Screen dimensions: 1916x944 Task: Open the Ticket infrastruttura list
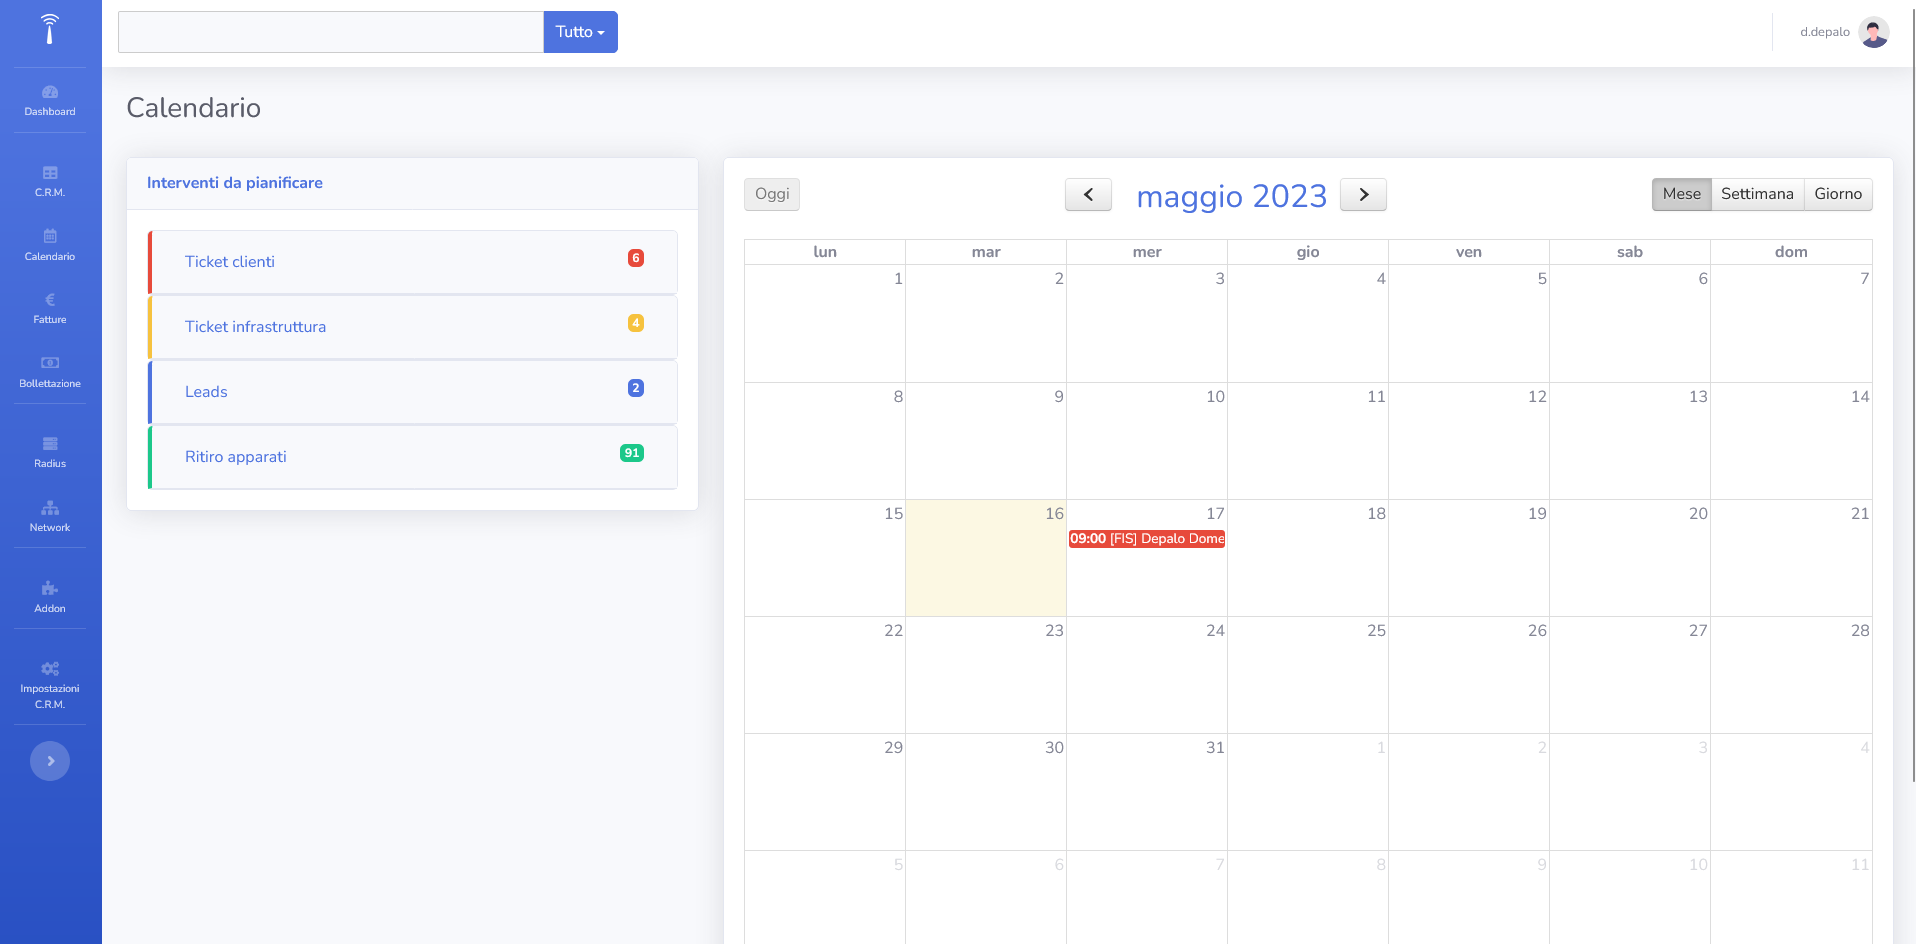tap(413, 327)
